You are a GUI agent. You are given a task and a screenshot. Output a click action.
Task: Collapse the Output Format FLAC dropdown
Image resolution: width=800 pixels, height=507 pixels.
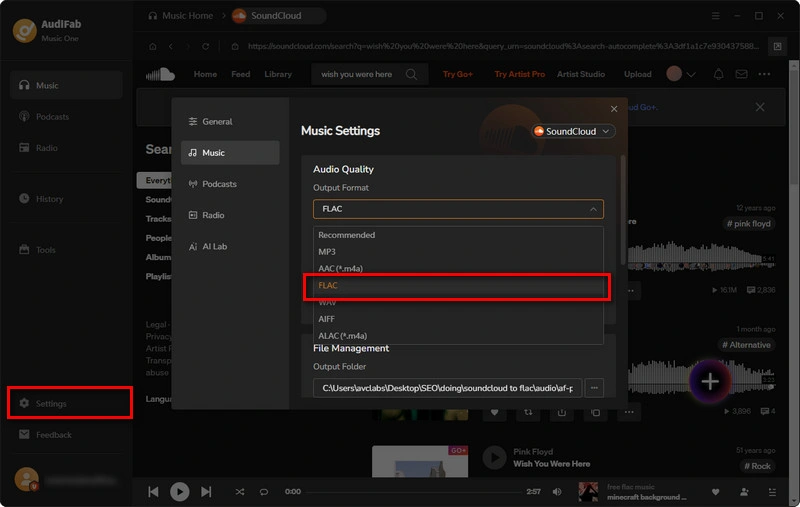point(593,209)
